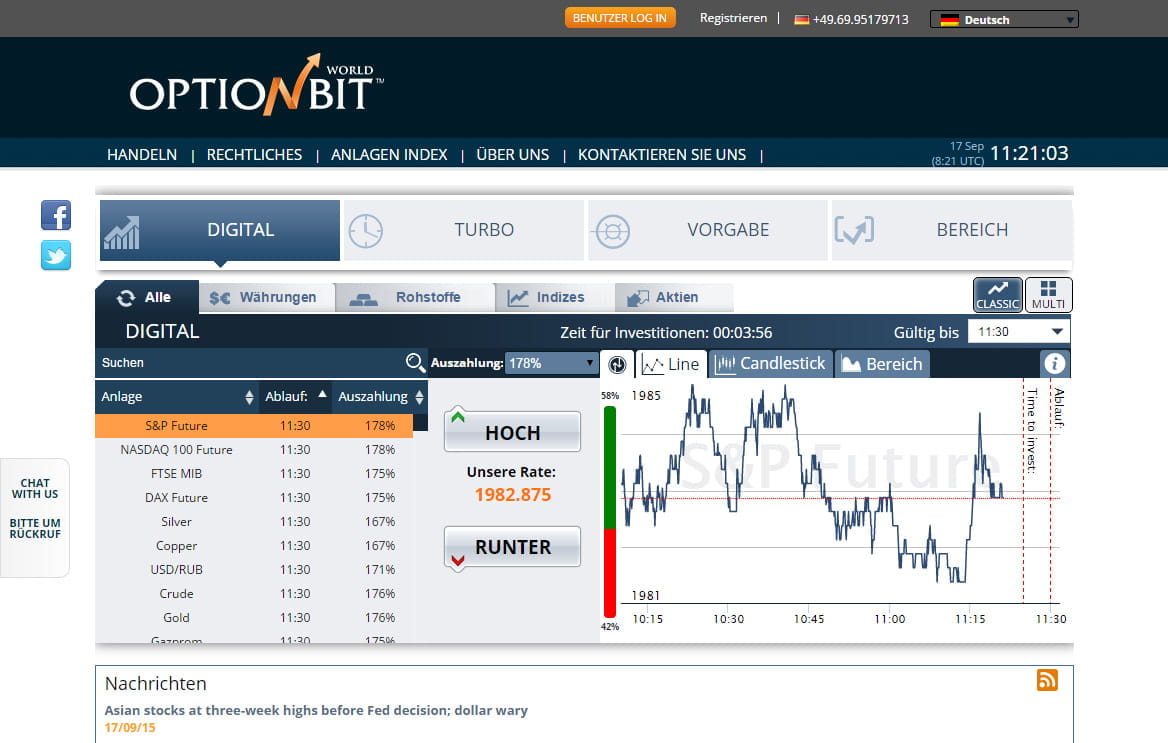
Task: Filter by Währungen tab
Action: 267,297
